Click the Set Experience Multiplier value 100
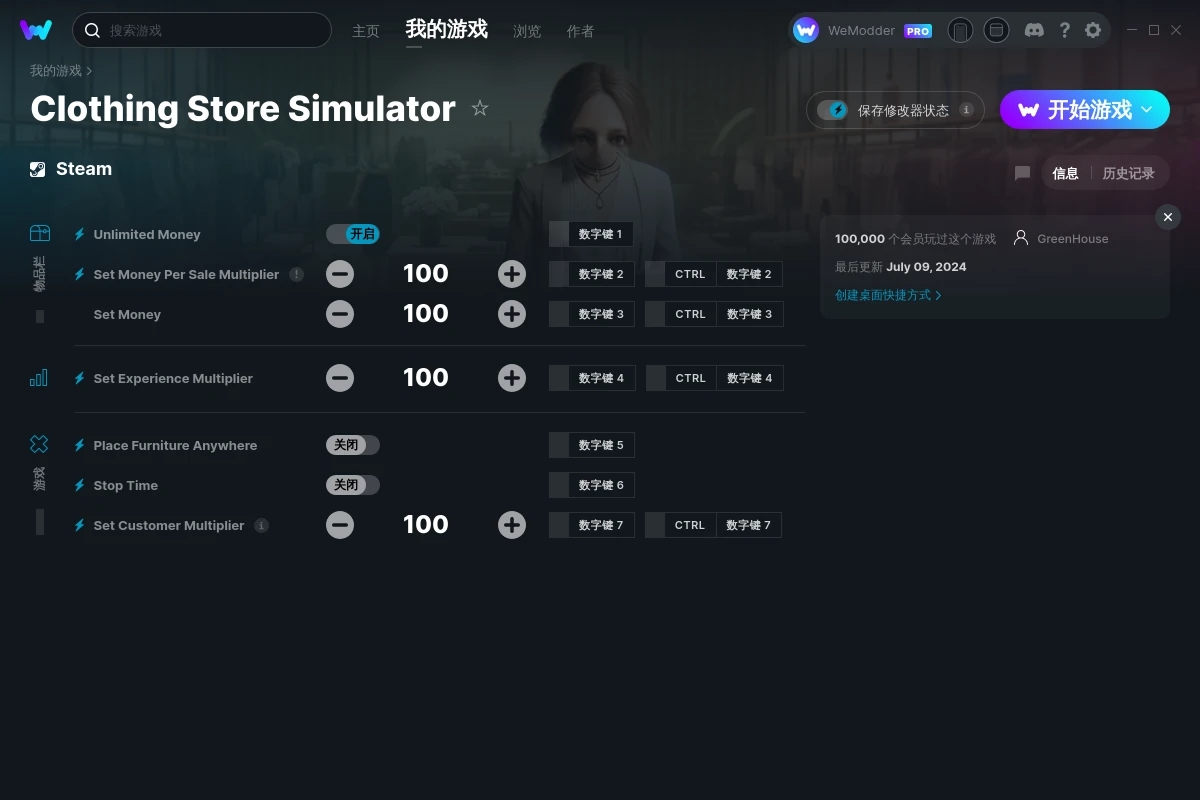The height and width of the screenshot is (800, 1200). coord(426,378)
